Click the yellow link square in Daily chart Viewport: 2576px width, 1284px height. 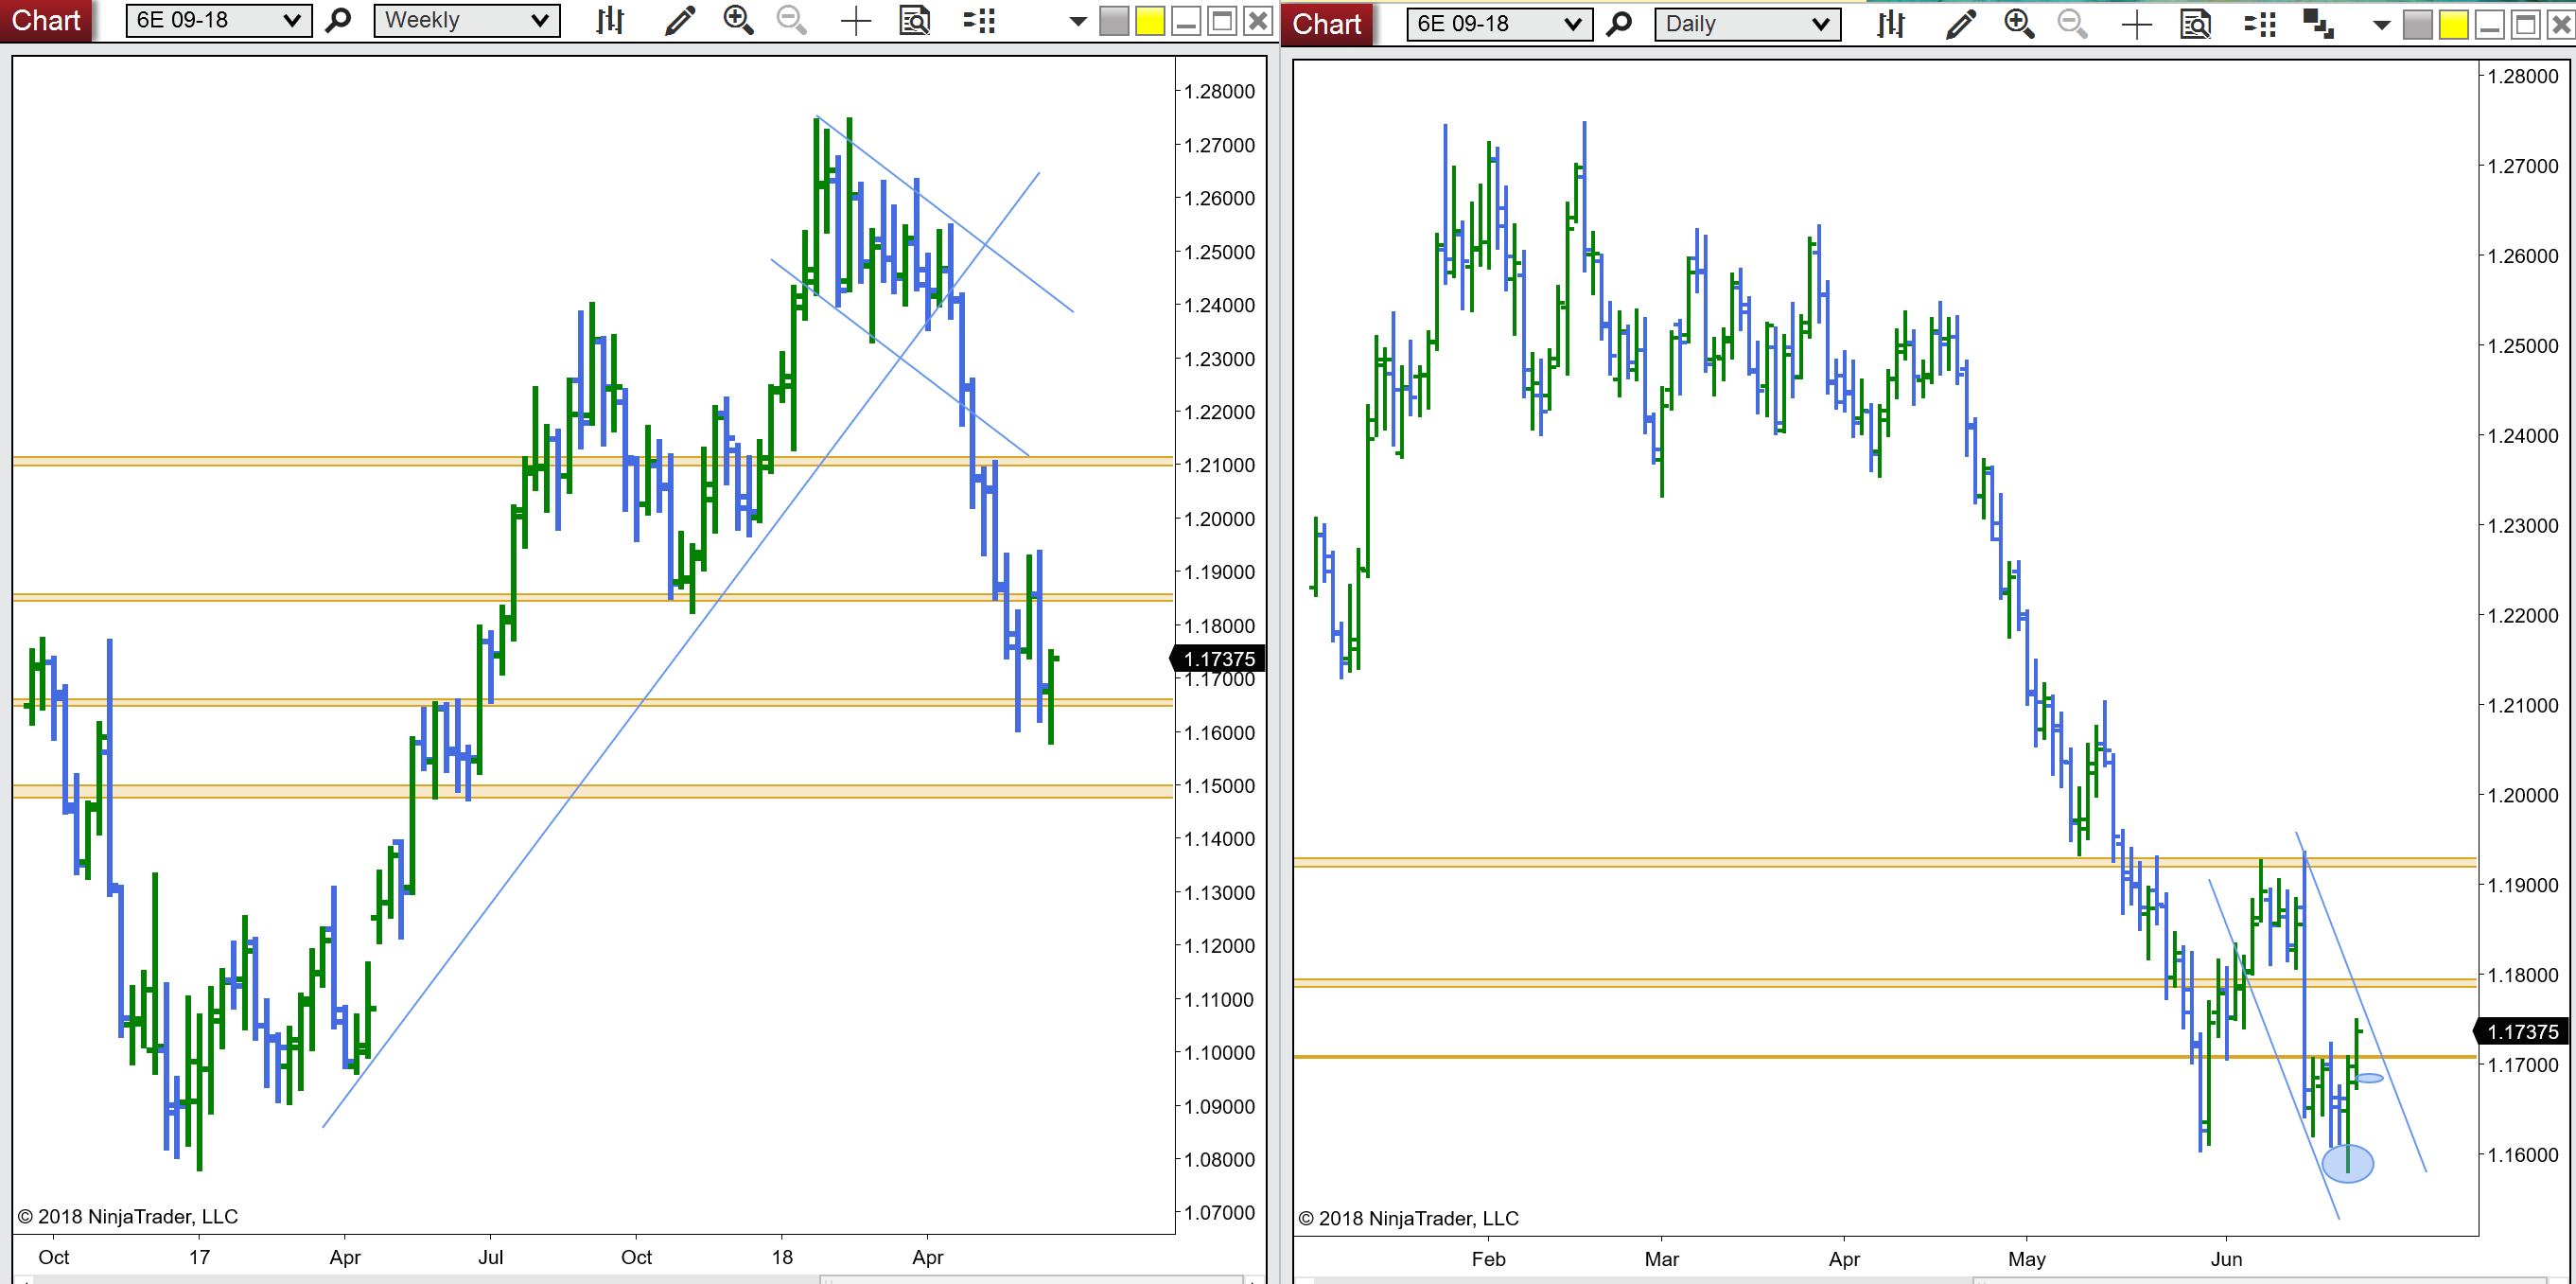click(2454, 25)
